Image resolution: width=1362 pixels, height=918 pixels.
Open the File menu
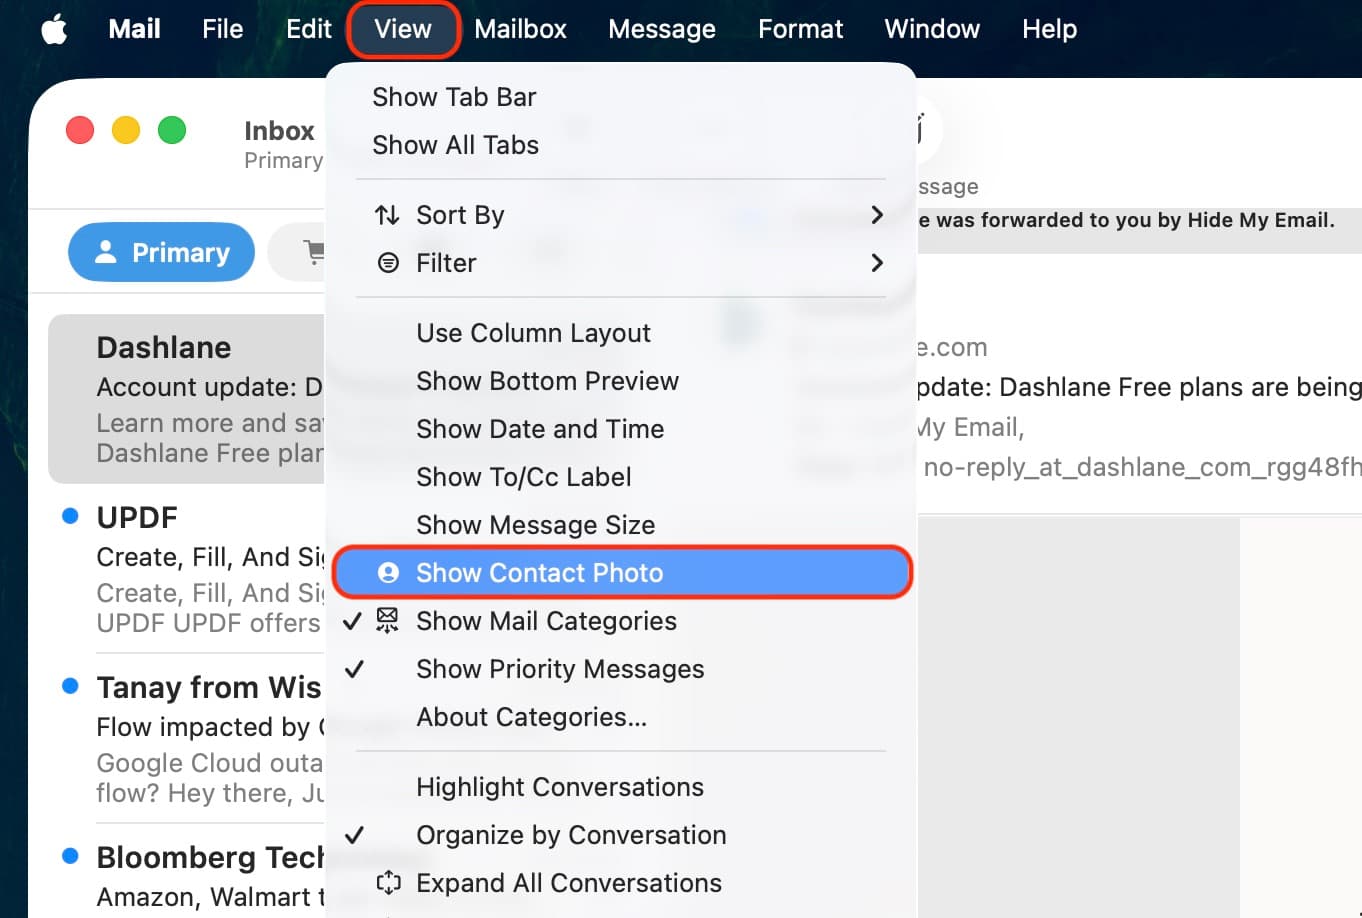[222, 29]
